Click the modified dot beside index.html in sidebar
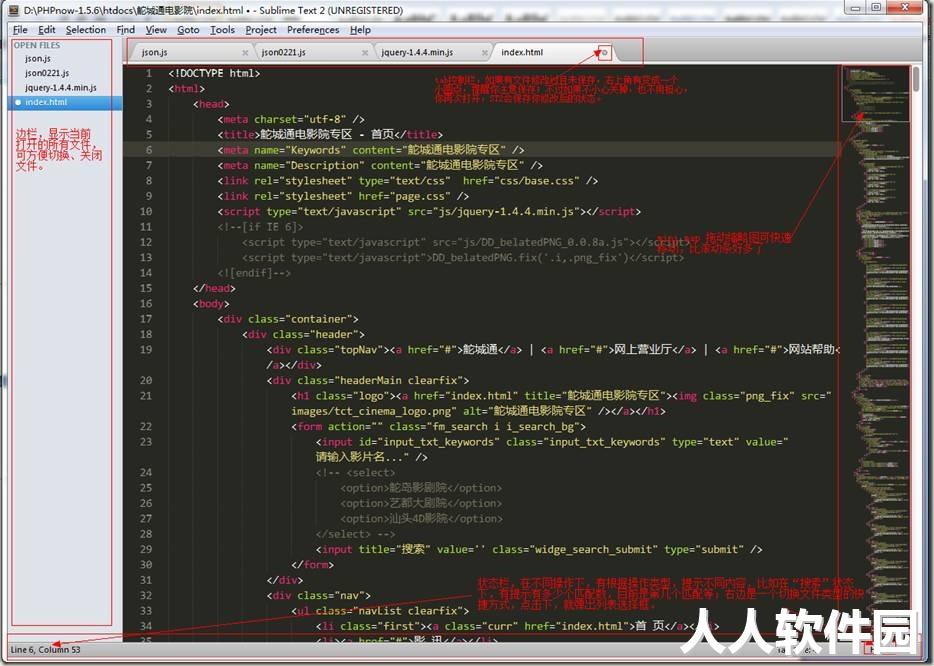Image resolution: width=934 pixels, height=666 pixels. click(18, 102)
